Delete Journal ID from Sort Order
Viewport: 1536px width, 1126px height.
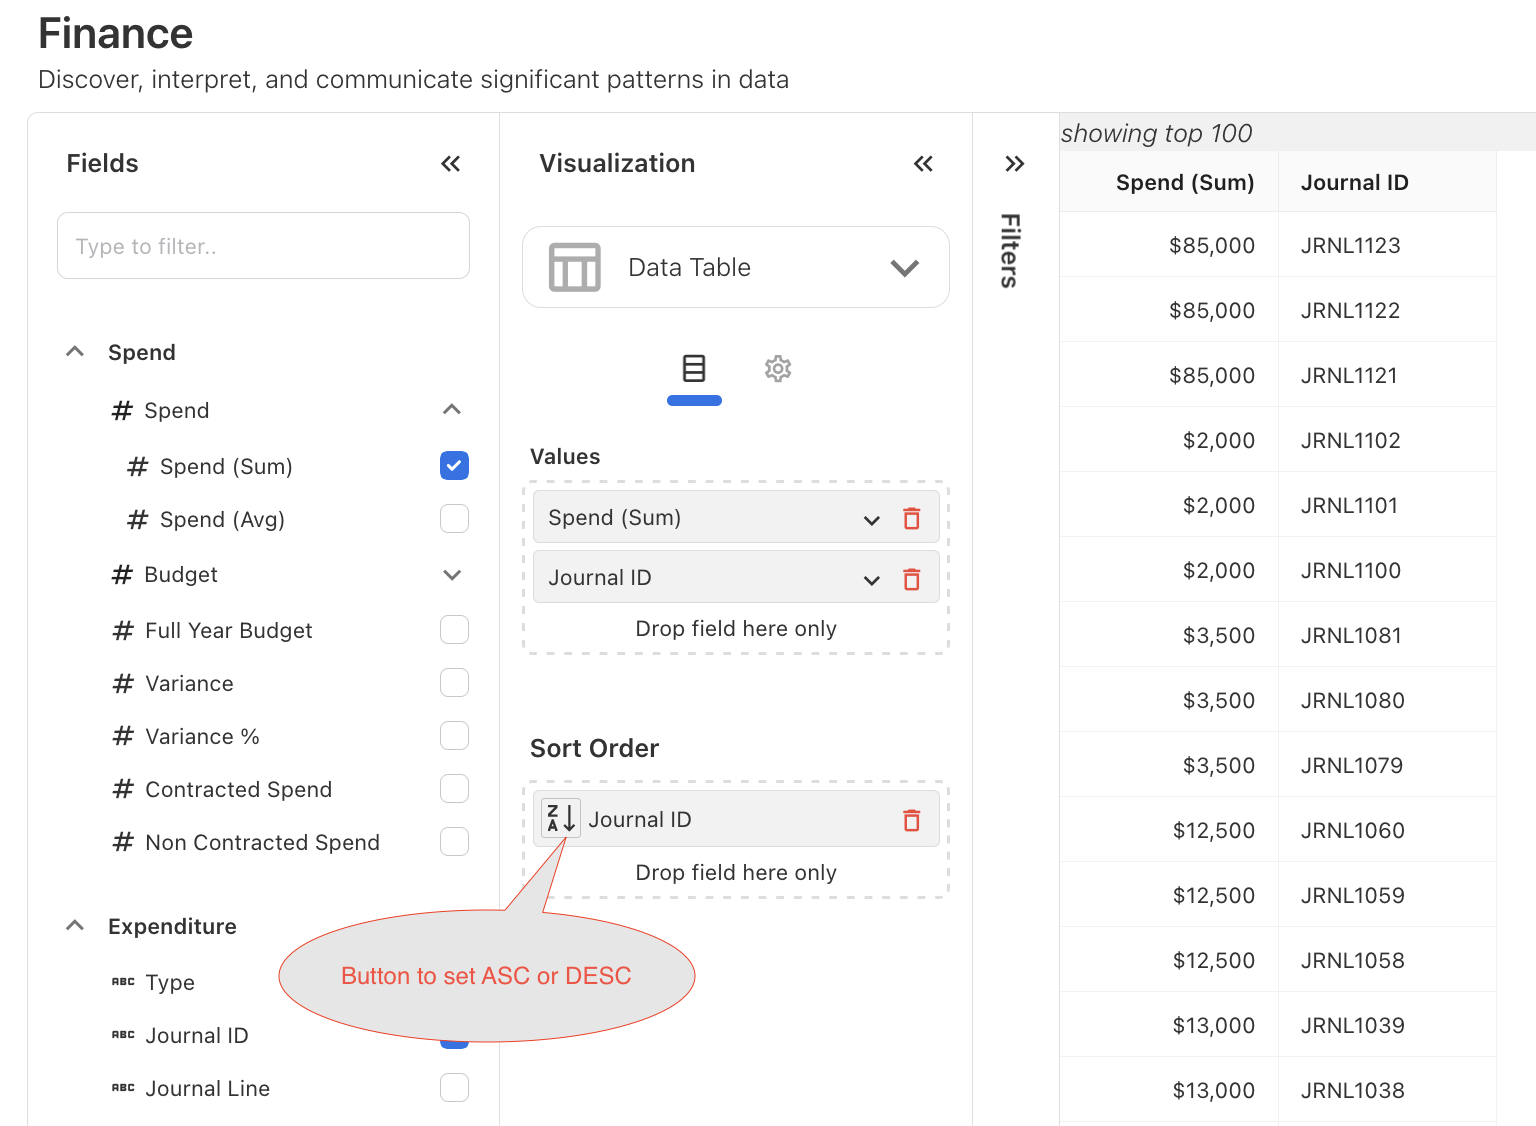point(911,820)
